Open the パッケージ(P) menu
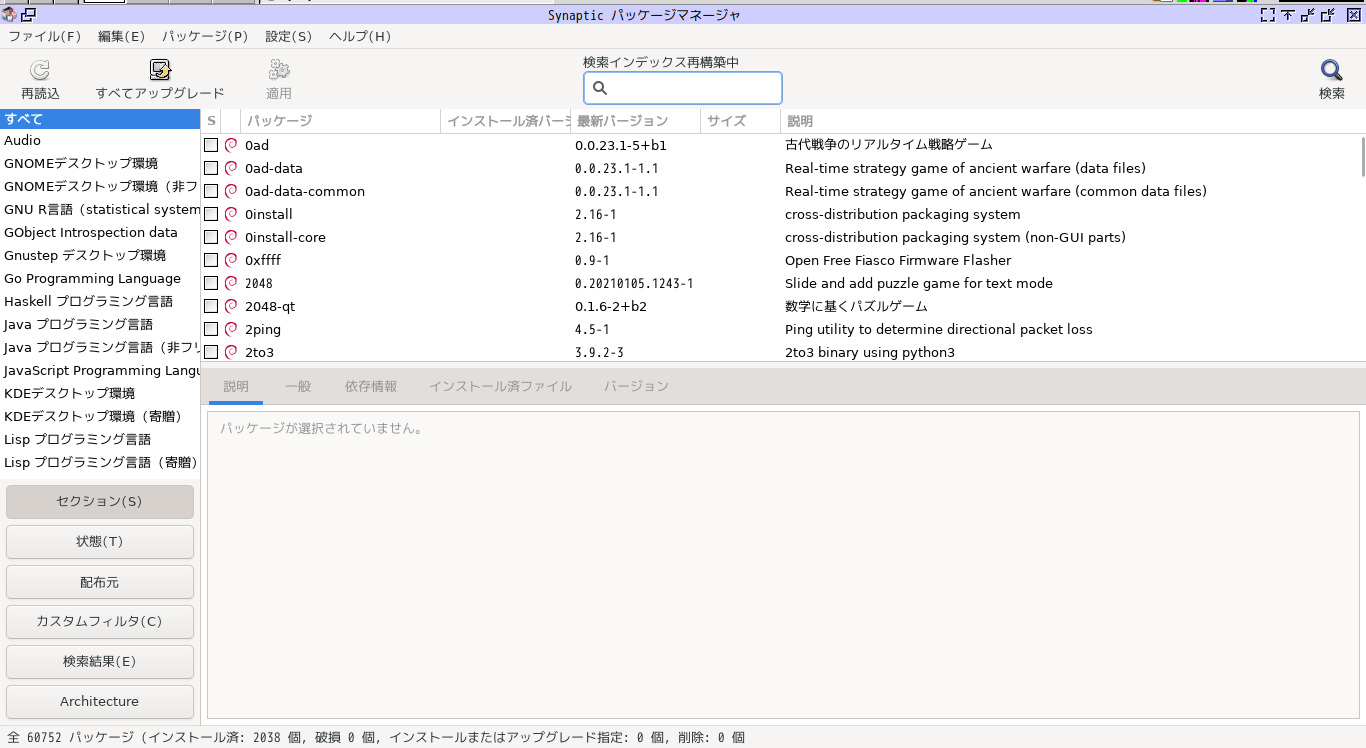 tap(205, 36)
